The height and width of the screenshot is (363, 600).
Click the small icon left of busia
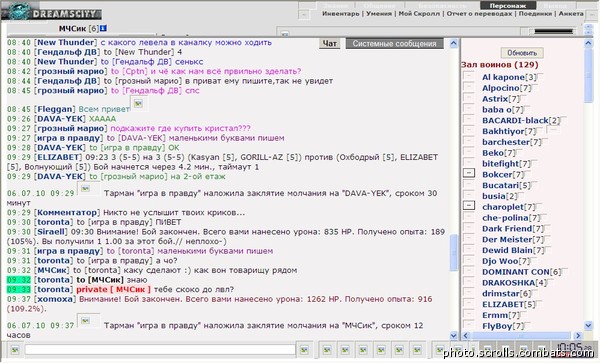point(469,195)
